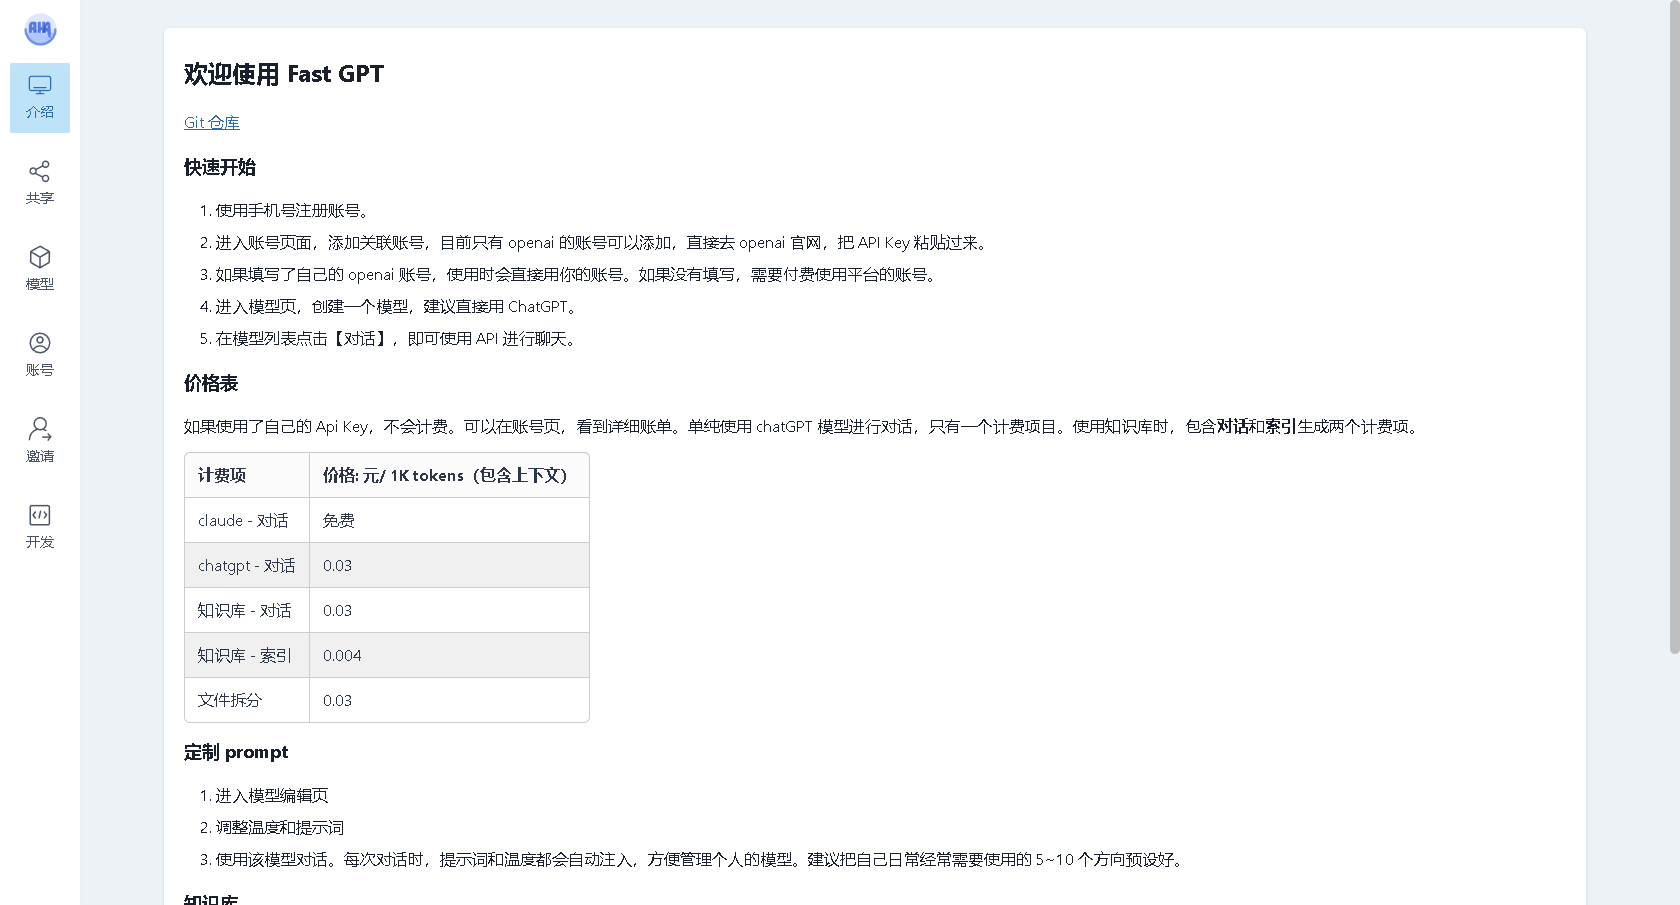Viewport: 1680px width, 905px height.
Task: Click the share-nodes icon above 共享
Action: (x=39, y=170)
